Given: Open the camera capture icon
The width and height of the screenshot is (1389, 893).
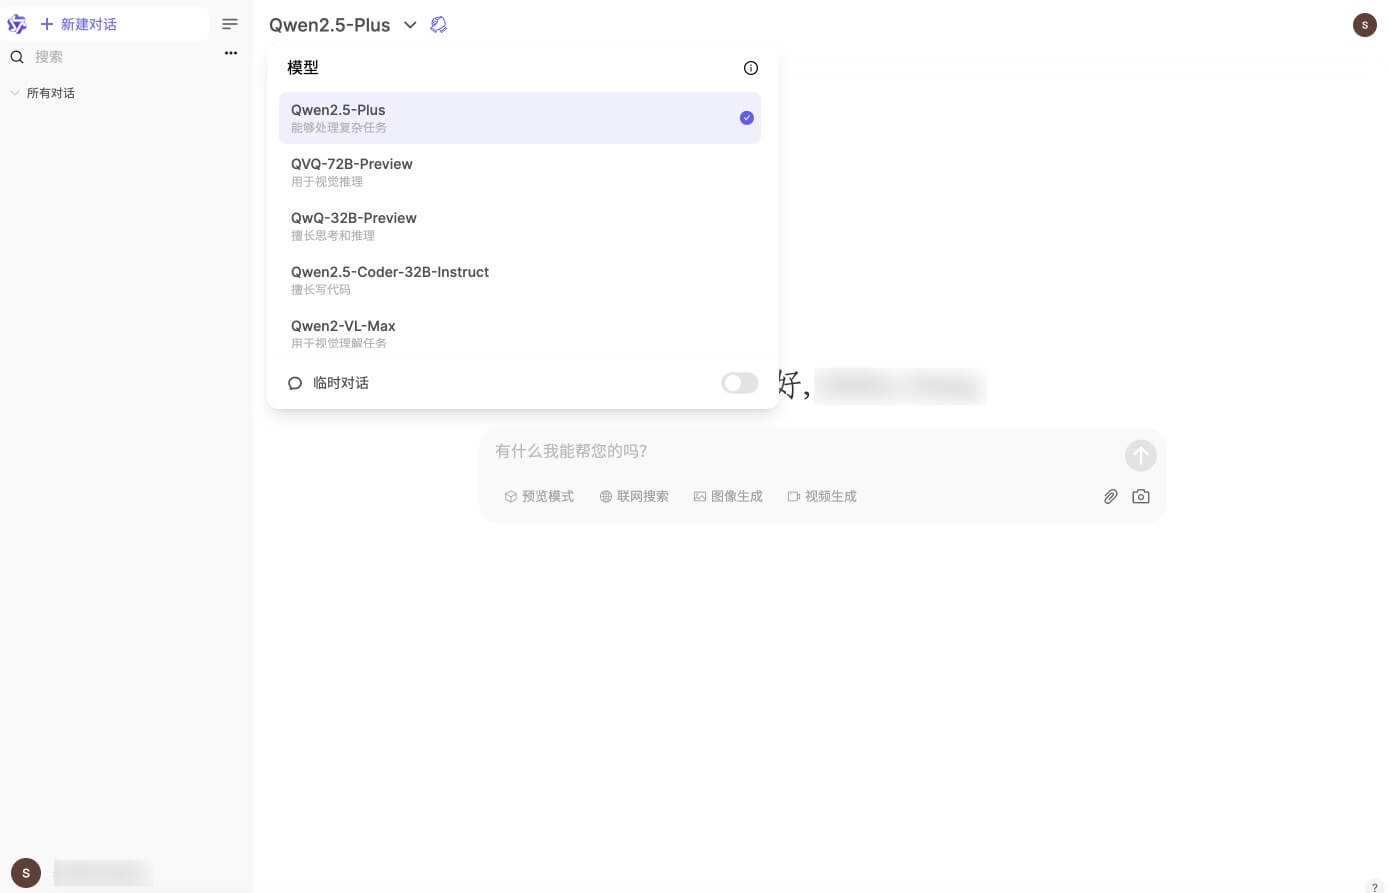Looking at the screenshot, I should click(x=1141, y=496).
